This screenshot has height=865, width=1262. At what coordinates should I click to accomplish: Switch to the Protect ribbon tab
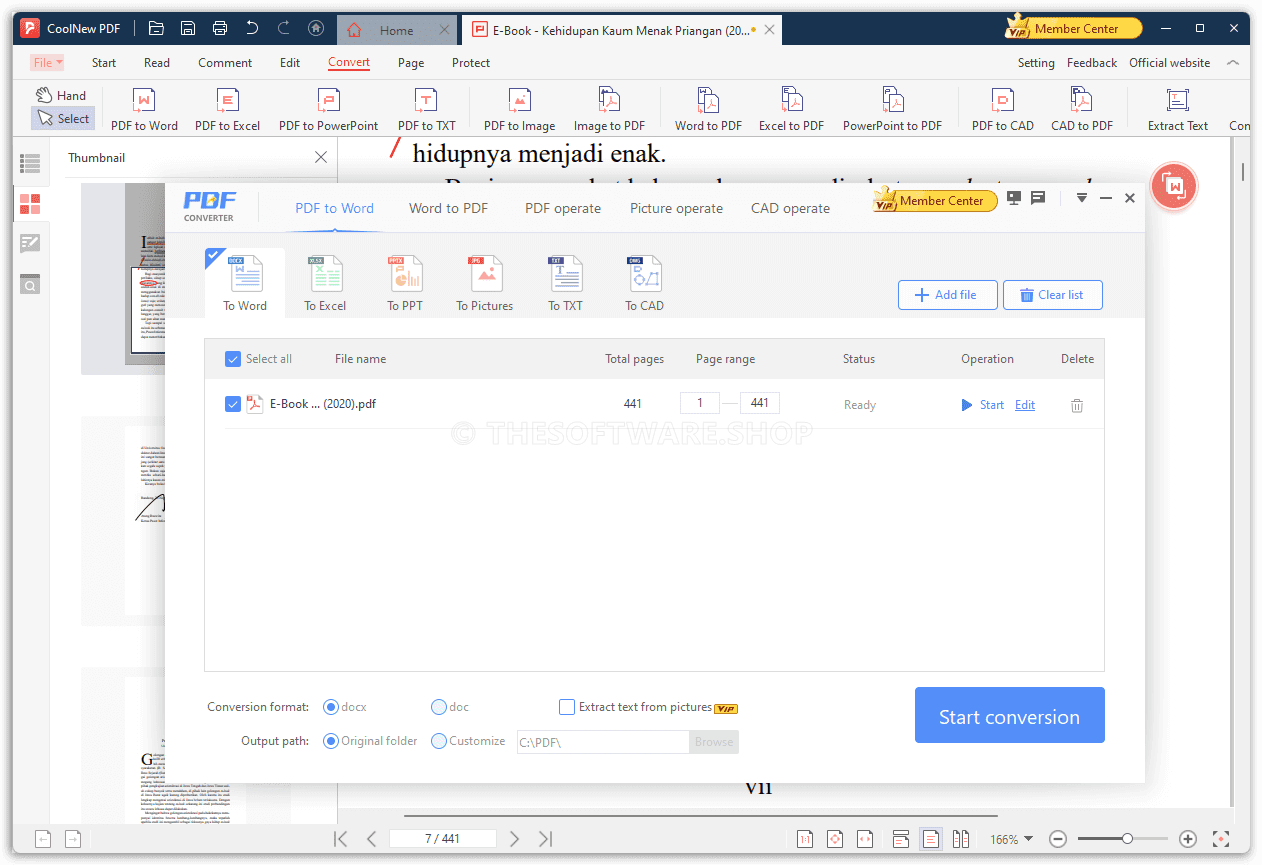(471, 62)
